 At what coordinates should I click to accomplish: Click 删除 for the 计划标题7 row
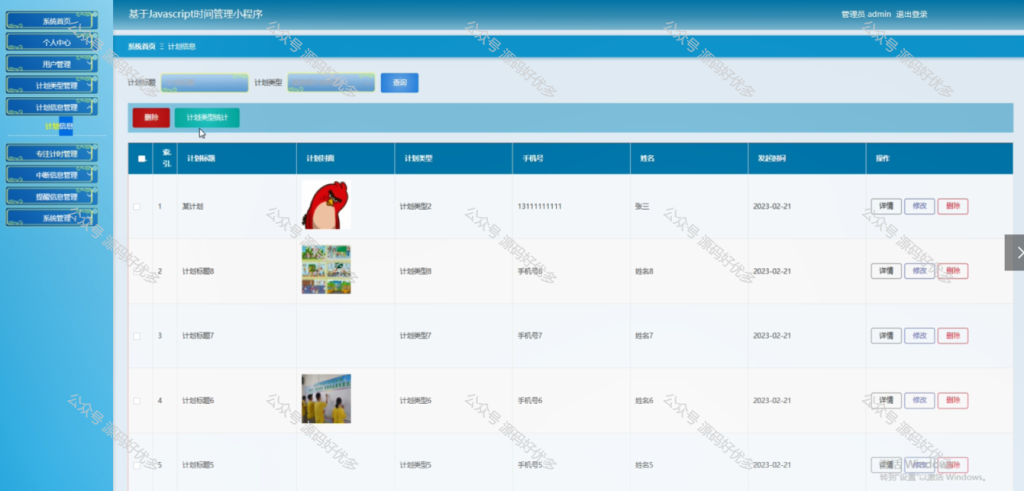(953, 336)
